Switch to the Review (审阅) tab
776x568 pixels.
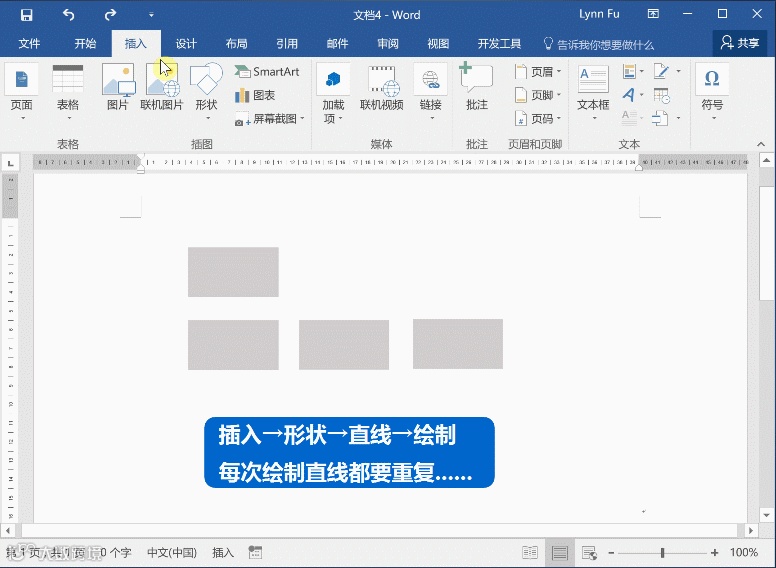[388, 44]
